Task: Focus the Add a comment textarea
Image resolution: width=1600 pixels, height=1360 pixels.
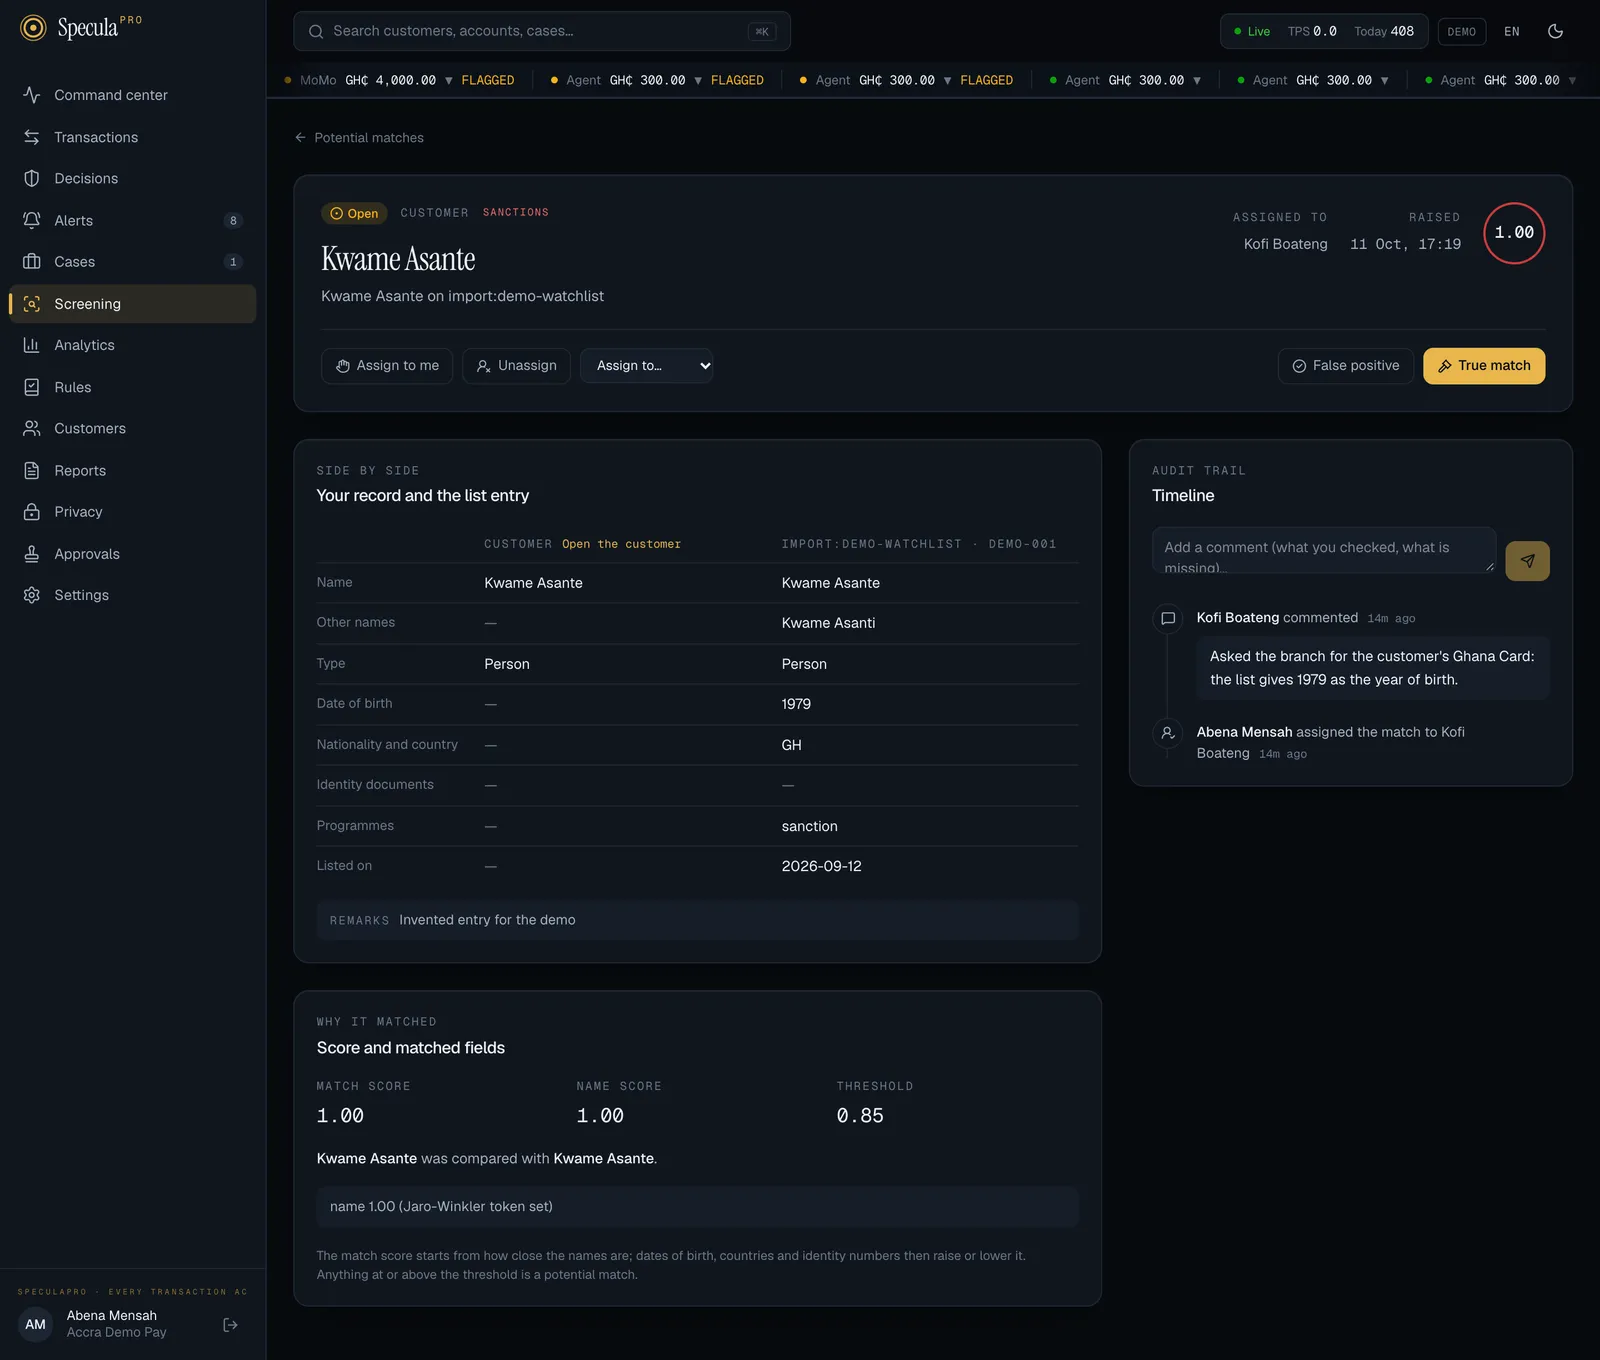Action: 1324,550
